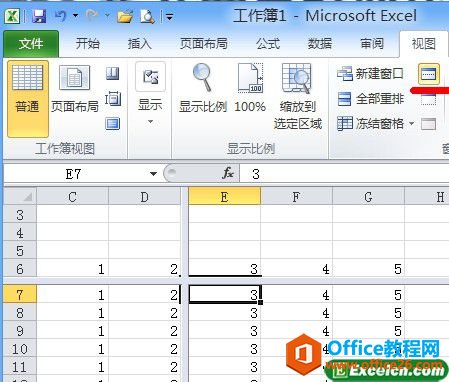Switch to the 开始 tab
This screenshot has width=449, height=382.
87,43
